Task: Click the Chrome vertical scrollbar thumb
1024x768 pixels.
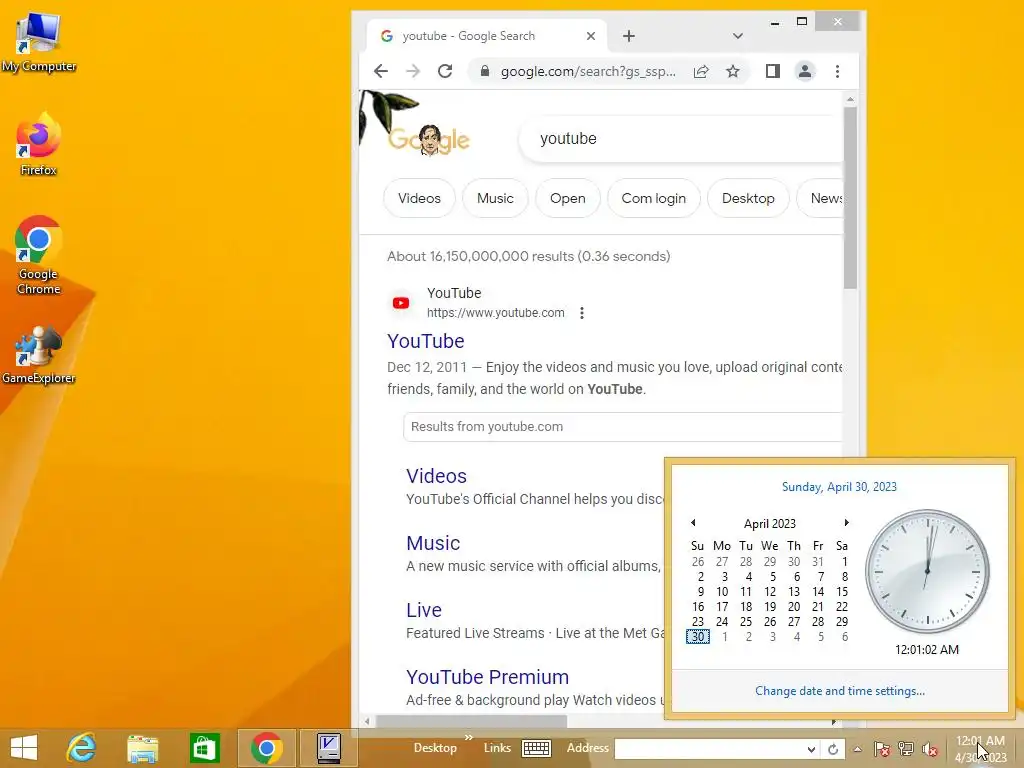Action: pos(850,198)
